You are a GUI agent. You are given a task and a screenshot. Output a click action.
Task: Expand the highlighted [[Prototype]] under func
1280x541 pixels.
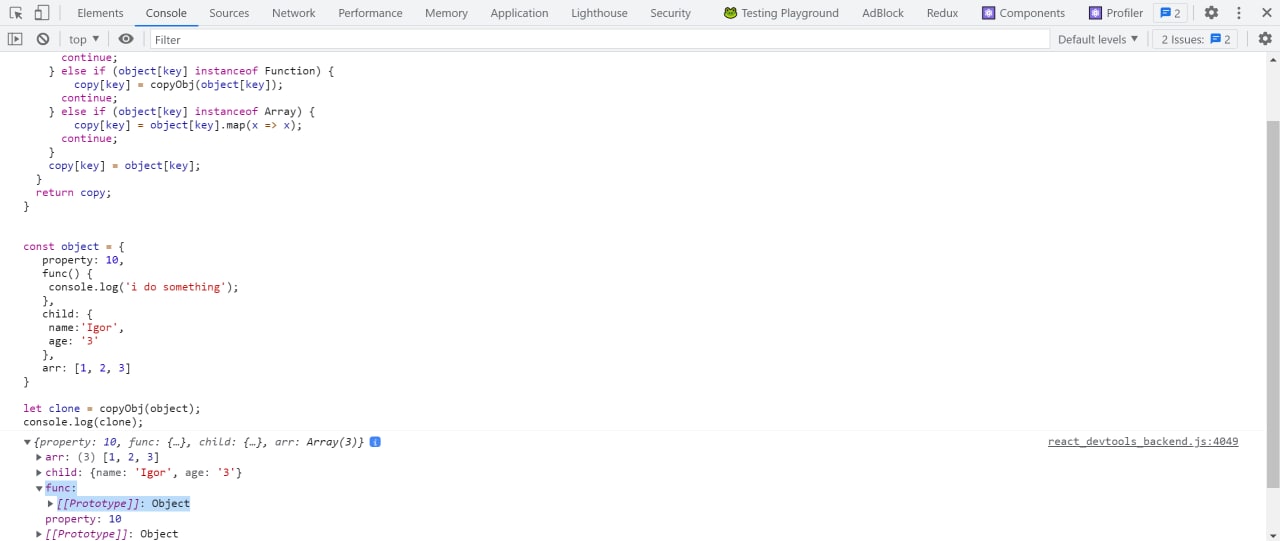click(x=51, y=503)
